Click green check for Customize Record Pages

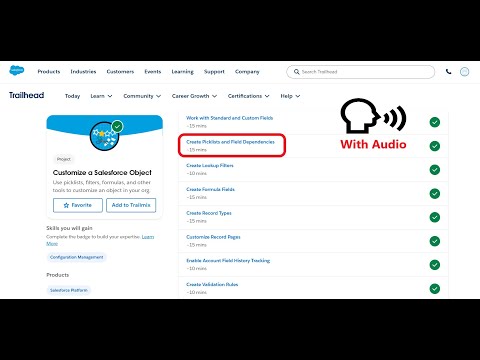(x=435, y=241)
